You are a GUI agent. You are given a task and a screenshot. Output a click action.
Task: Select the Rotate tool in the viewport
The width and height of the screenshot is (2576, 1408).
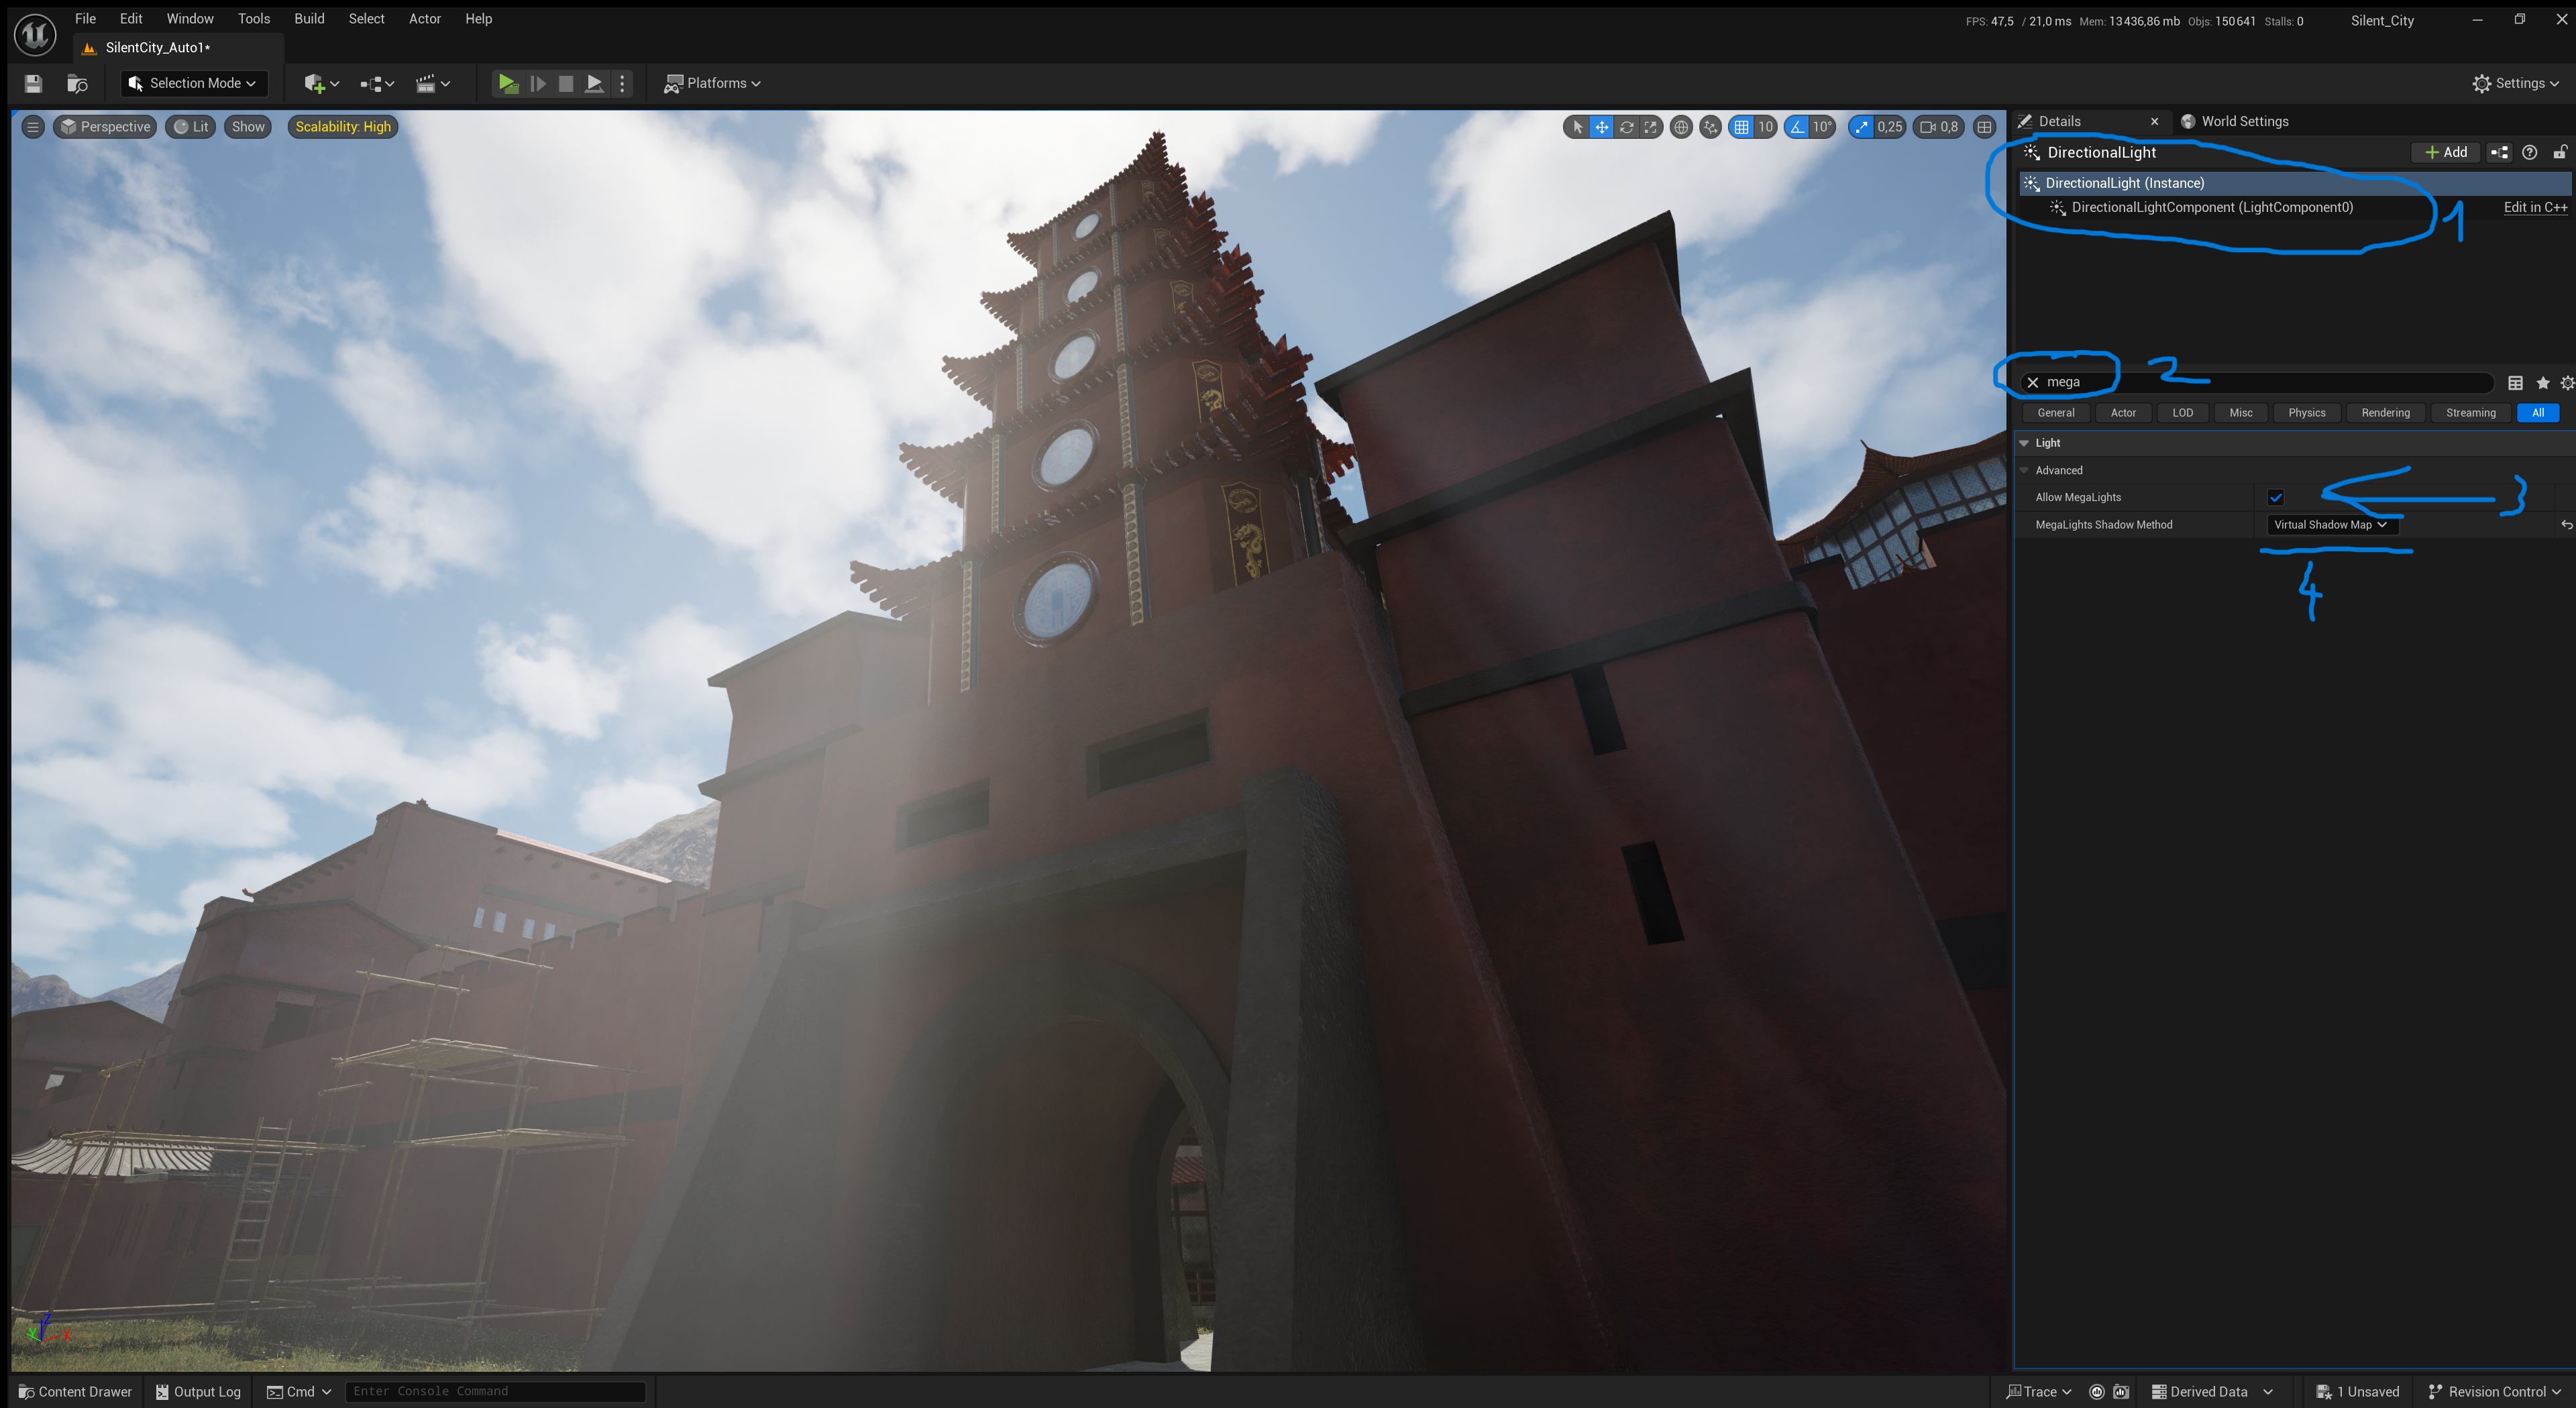(x=1627, y=127)
